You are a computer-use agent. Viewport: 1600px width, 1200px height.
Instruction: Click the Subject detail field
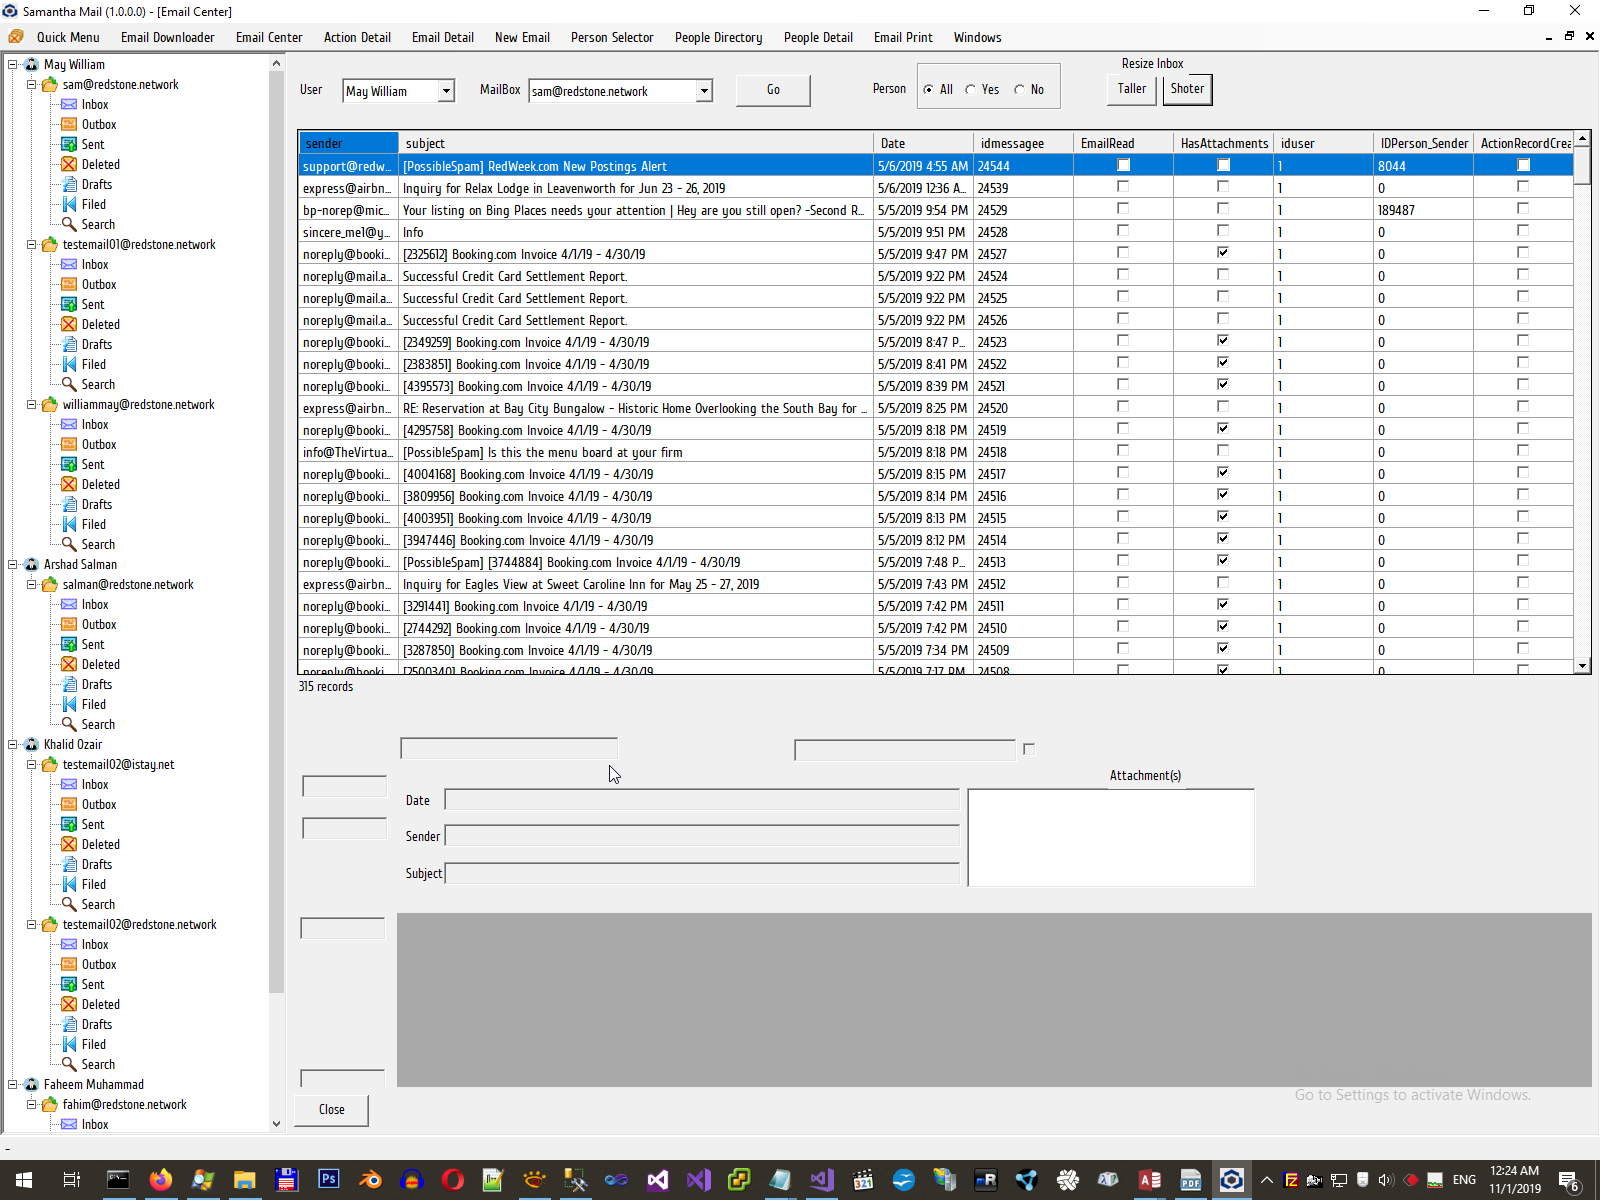coord(702,873)
